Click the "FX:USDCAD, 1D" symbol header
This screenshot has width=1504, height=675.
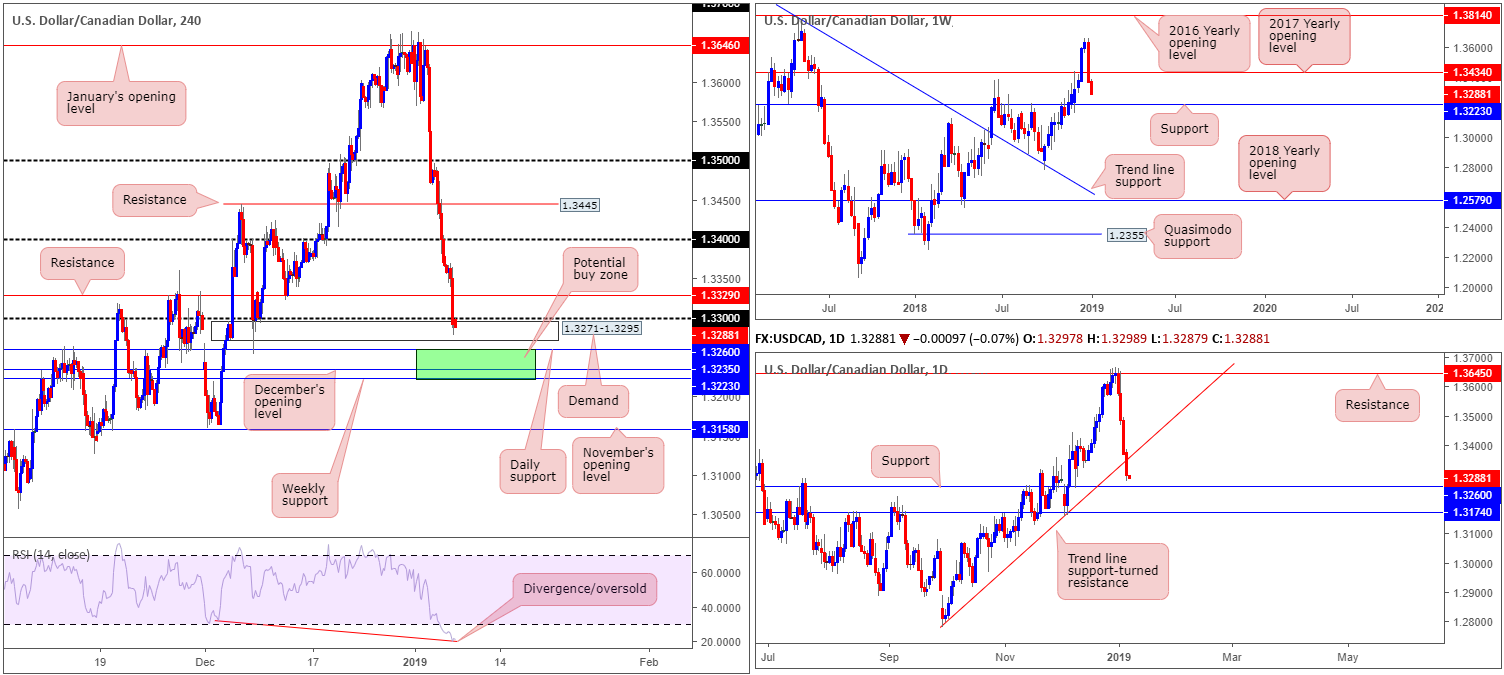pos(802,338)
